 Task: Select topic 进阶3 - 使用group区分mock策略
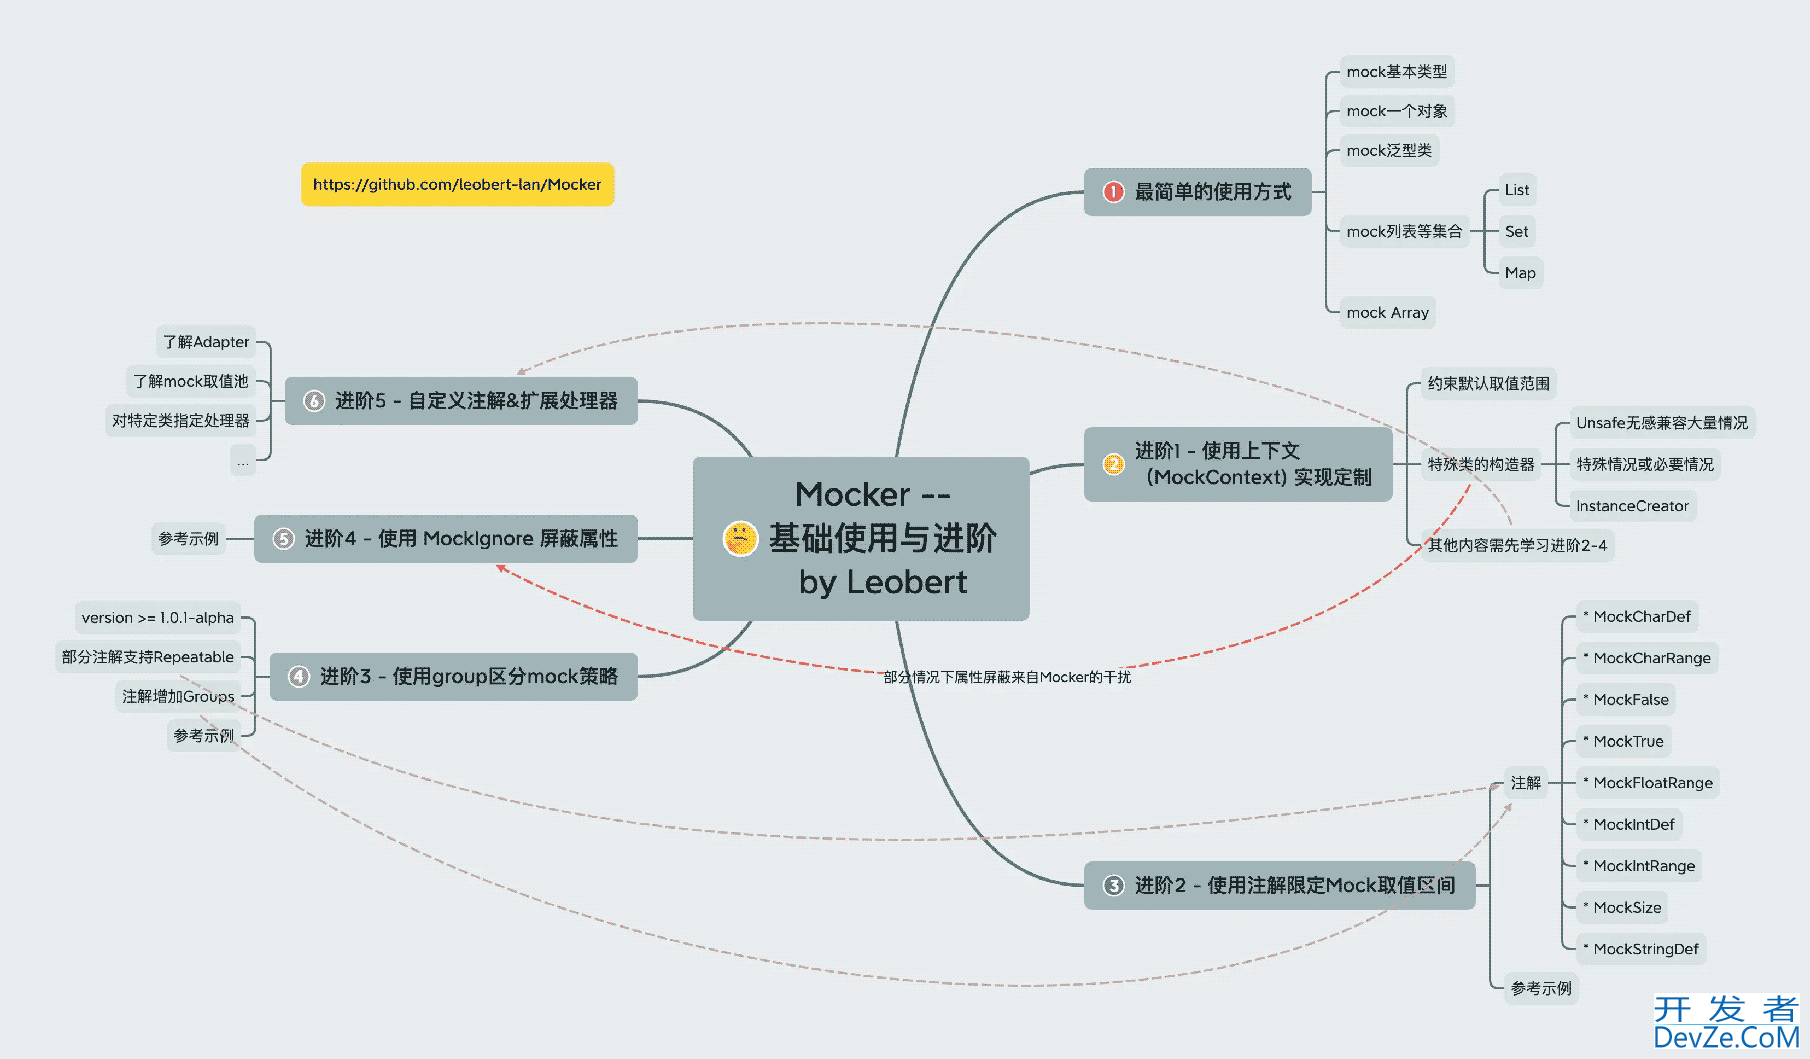(454, 676)
